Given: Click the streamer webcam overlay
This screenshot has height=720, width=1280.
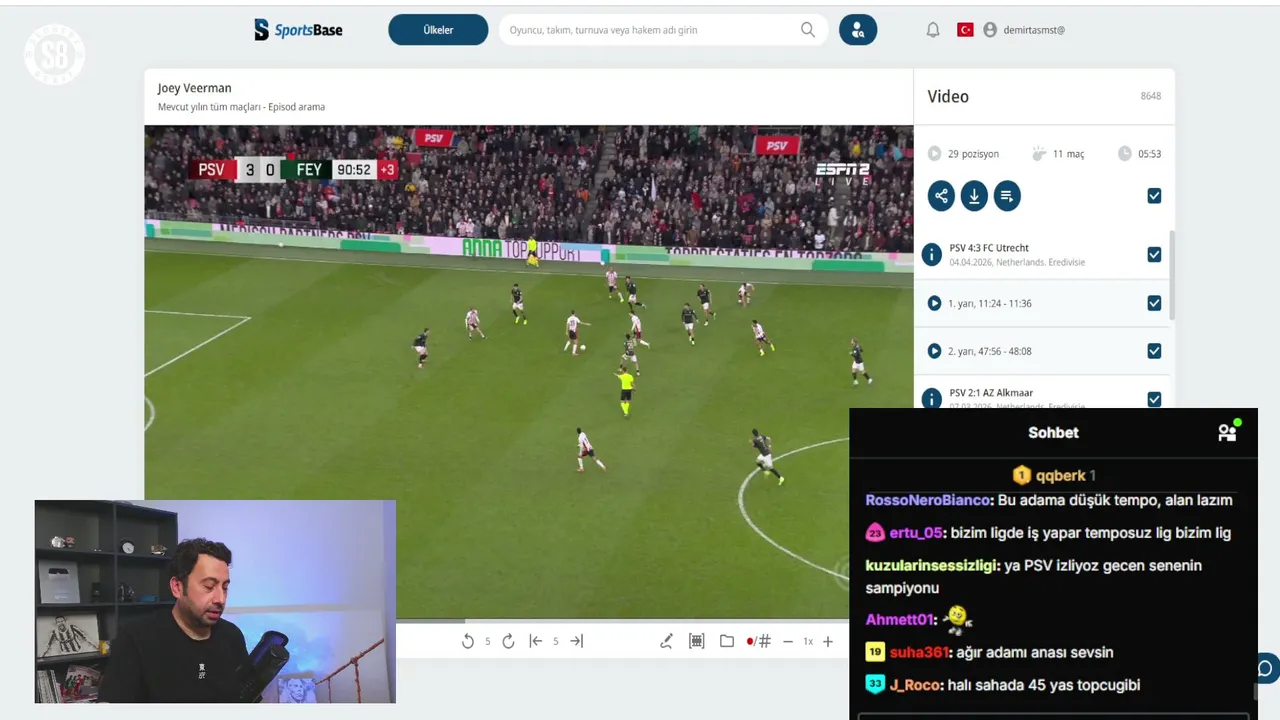Looking at the screenshot, I should 215,602.
